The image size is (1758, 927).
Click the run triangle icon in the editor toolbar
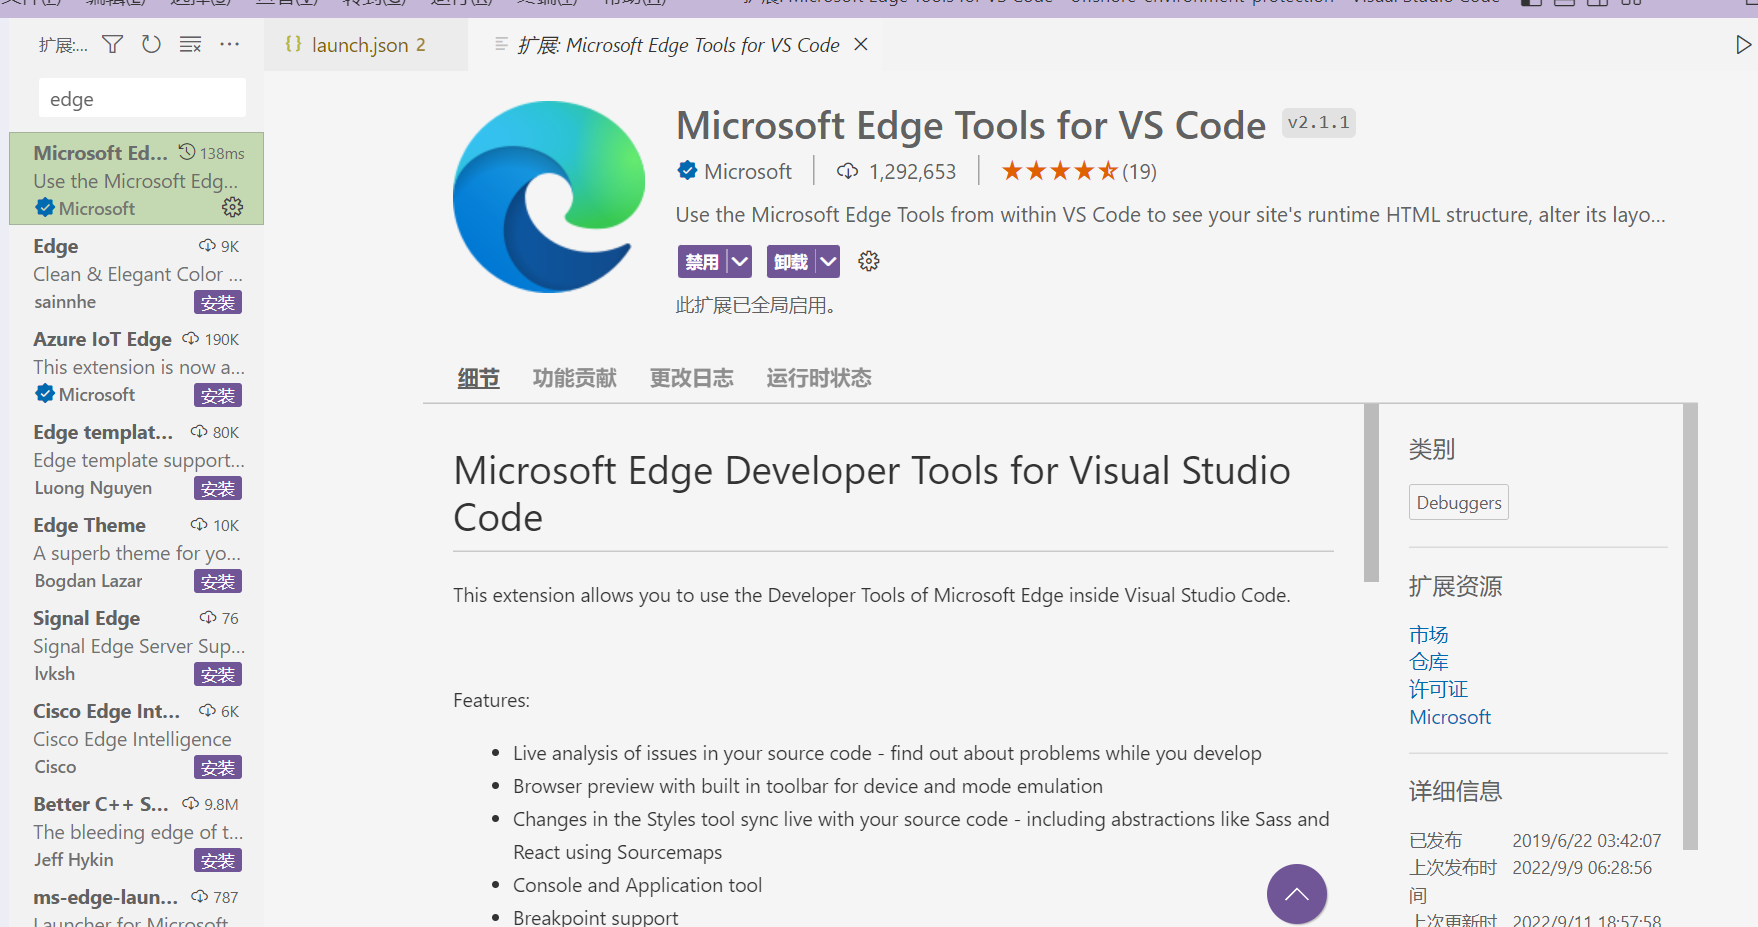(x=1743, y=45)
